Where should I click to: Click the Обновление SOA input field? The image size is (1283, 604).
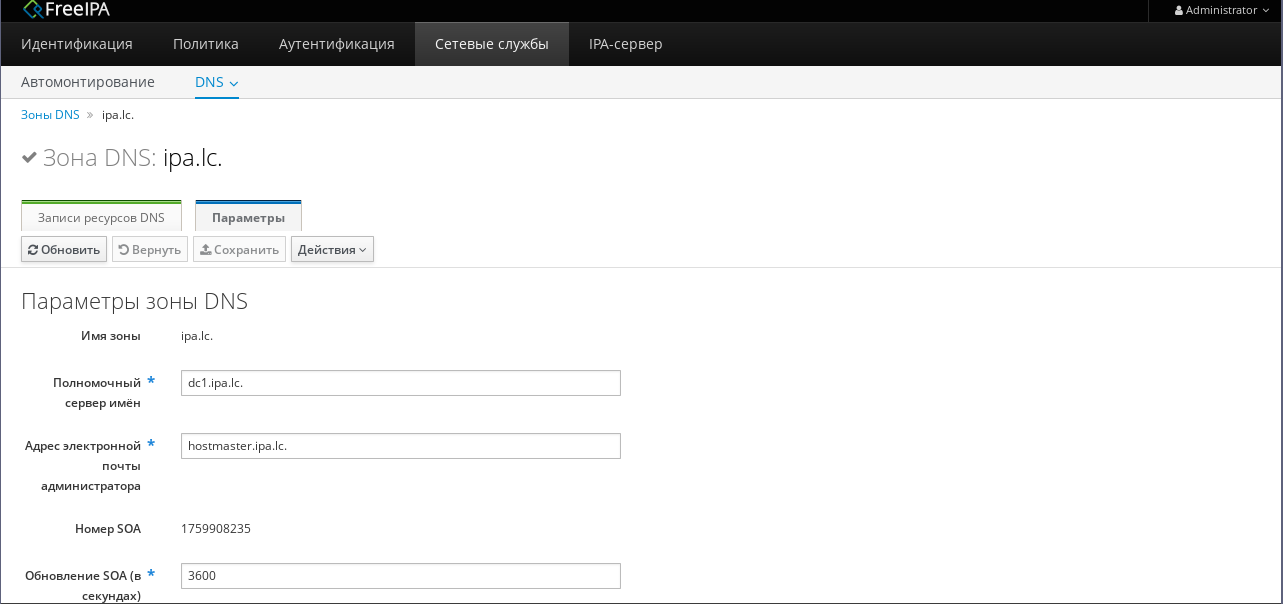coord(400,576)
